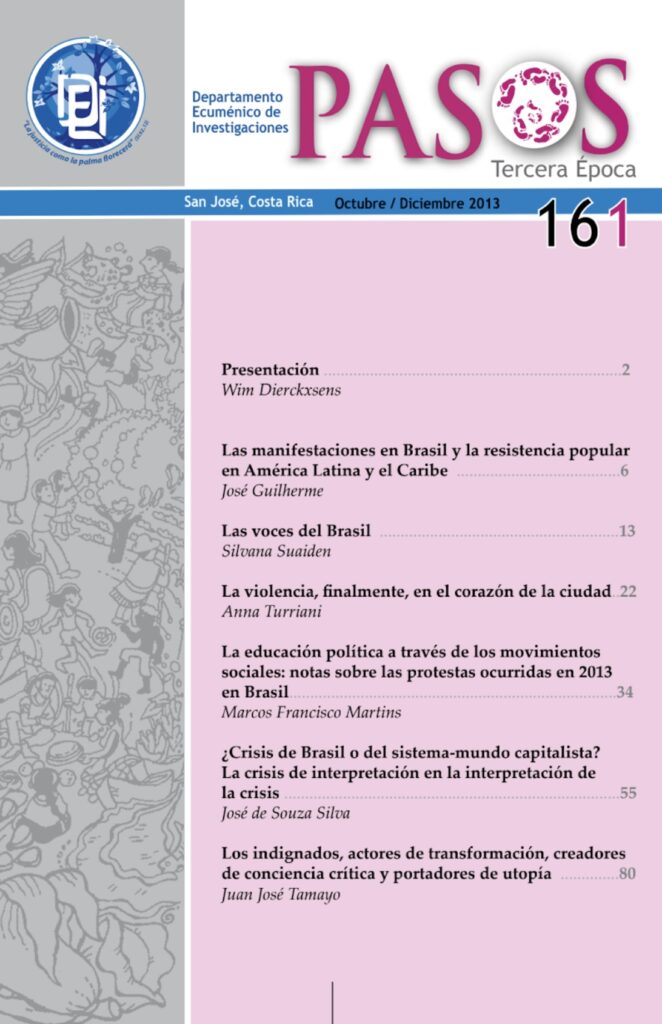Click the 'Departamento Ecuménico de Investigaciones' text

pyautogui.click(x=240, y=112)
